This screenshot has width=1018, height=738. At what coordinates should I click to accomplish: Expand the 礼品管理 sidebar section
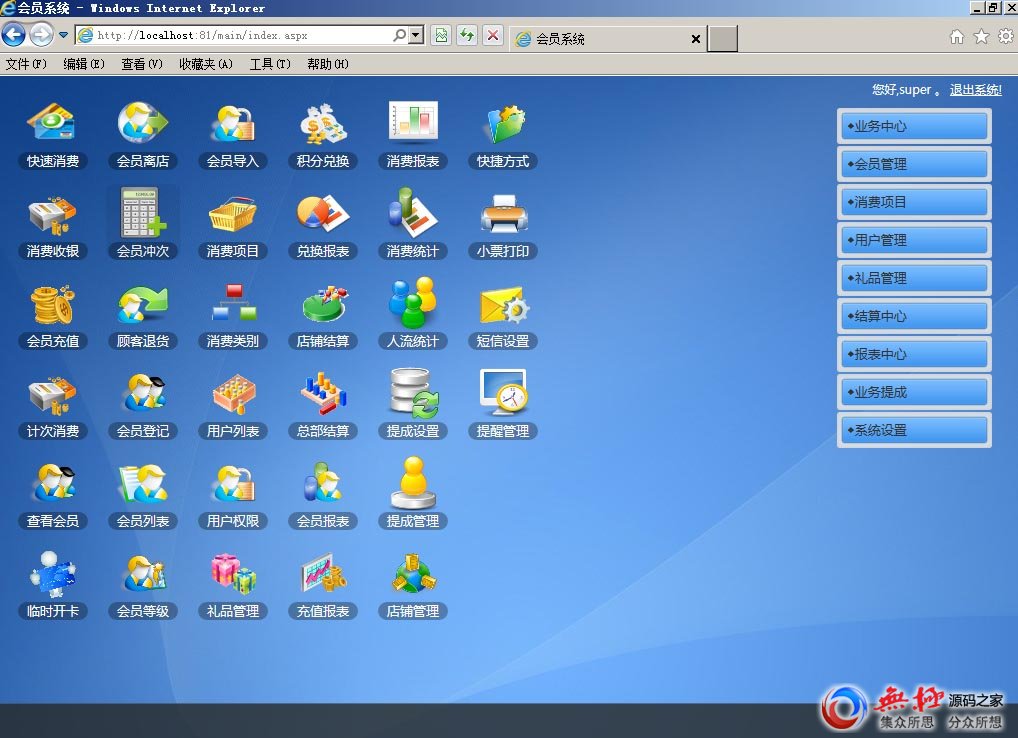[914, 278]
